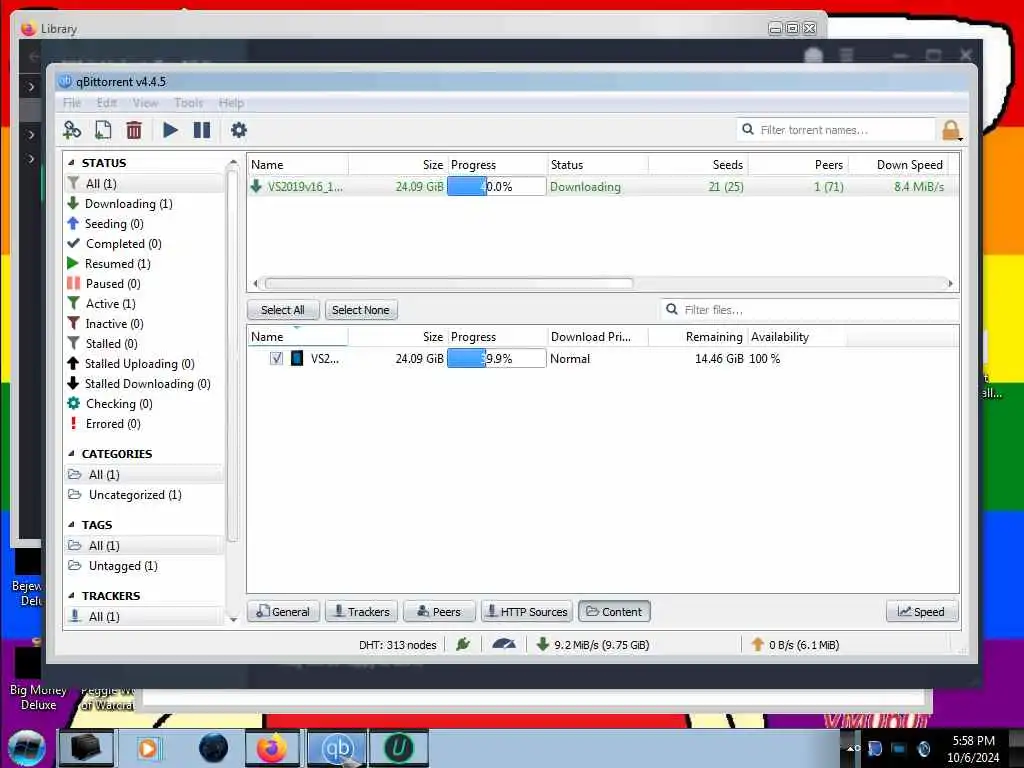Click the blue file icon beside VS2...

[x=296, y=358]
